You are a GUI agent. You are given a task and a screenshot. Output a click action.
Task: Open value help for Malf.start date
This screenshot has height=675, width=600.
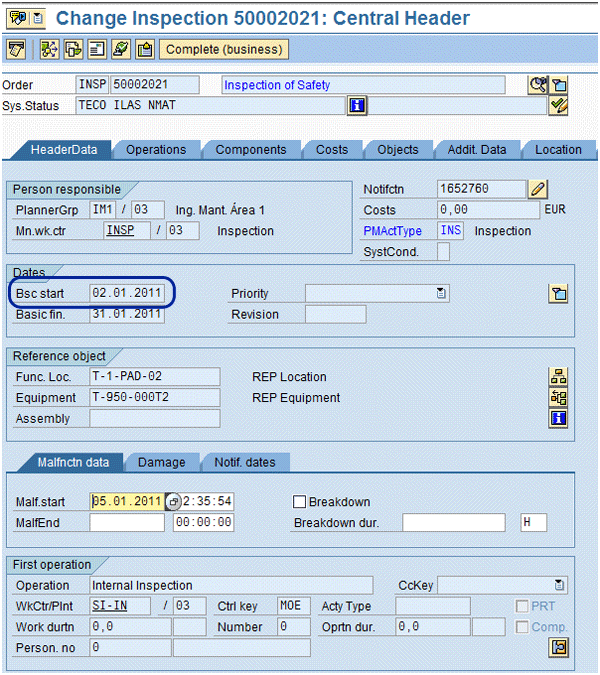coord(172,502)
